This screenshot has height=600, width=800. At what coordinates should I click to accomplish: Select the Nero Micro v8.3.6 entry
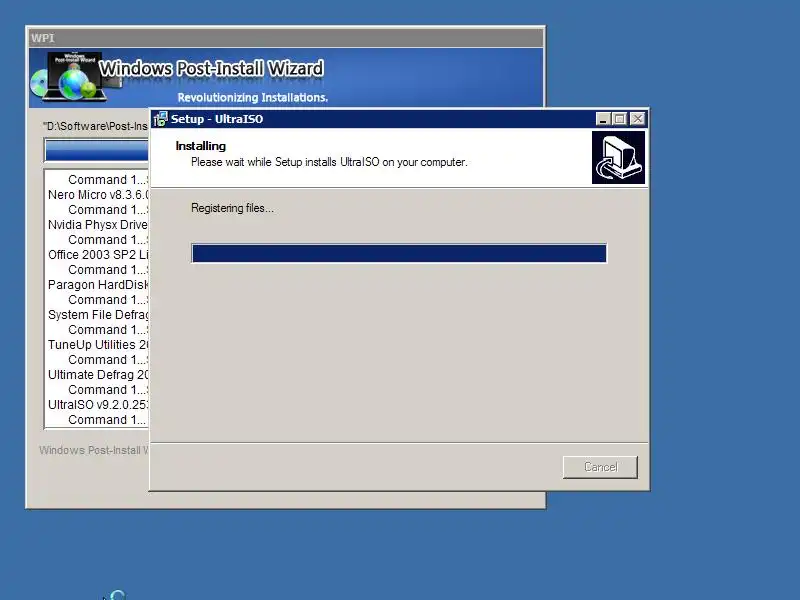[x=98, y=195]
